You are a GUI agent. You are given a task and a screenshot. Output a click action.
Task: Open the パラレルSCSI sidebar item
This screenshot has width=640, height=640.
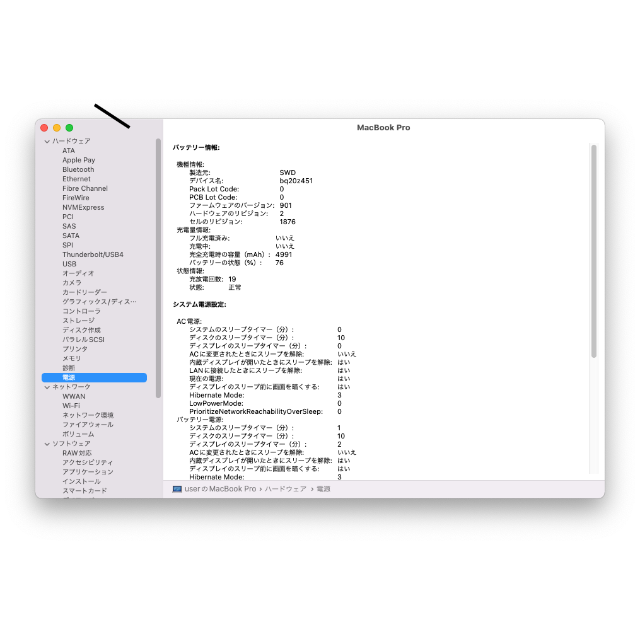coord(83,339)
